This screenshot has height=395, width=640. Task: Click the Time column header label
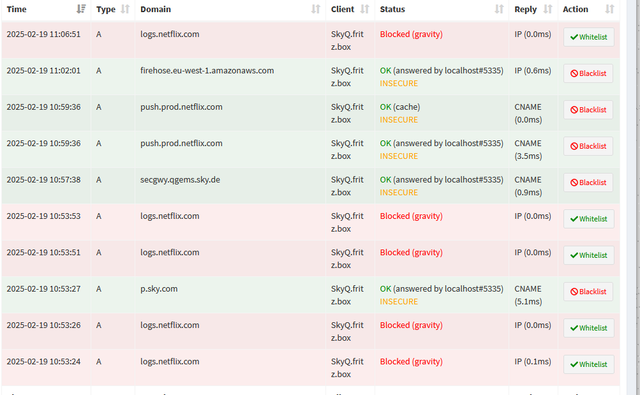point(16,9)
